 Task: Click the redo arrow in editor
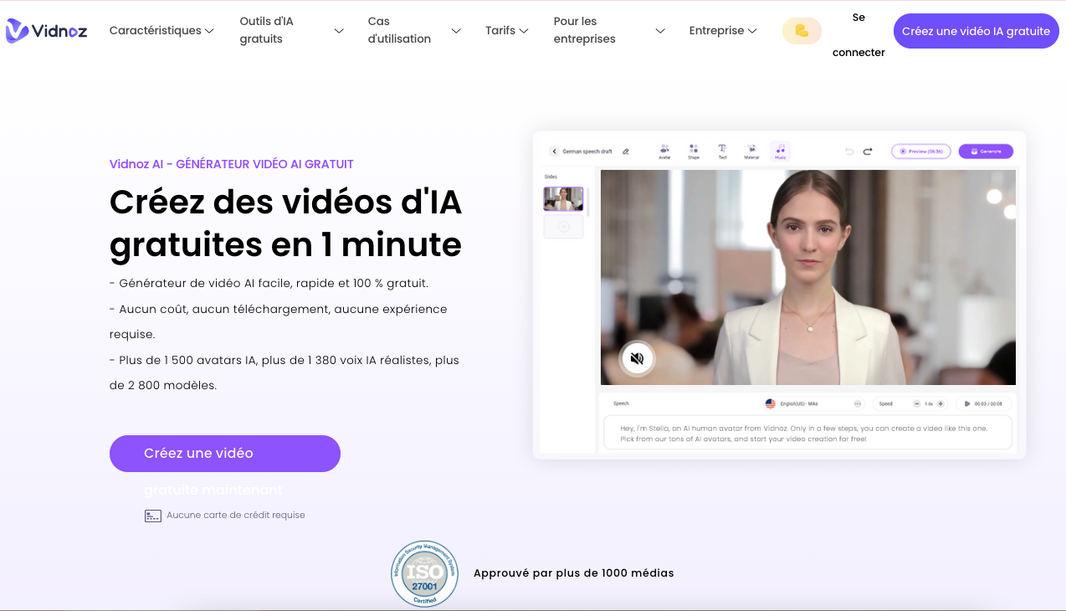pyautogui.click(x=867, y=152)
